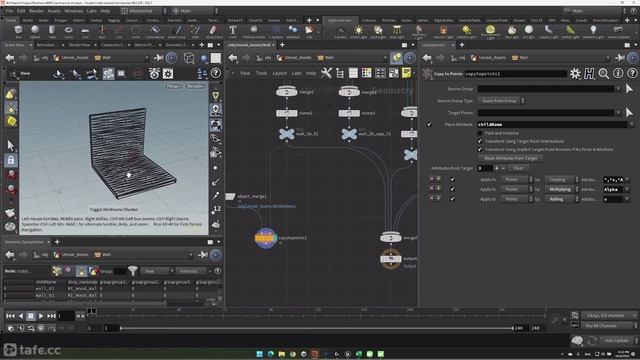Toggle Transform Using Target Point Orientations
Image resolution: width=640 pixels, height=360 pixels.
coord(480,141)
